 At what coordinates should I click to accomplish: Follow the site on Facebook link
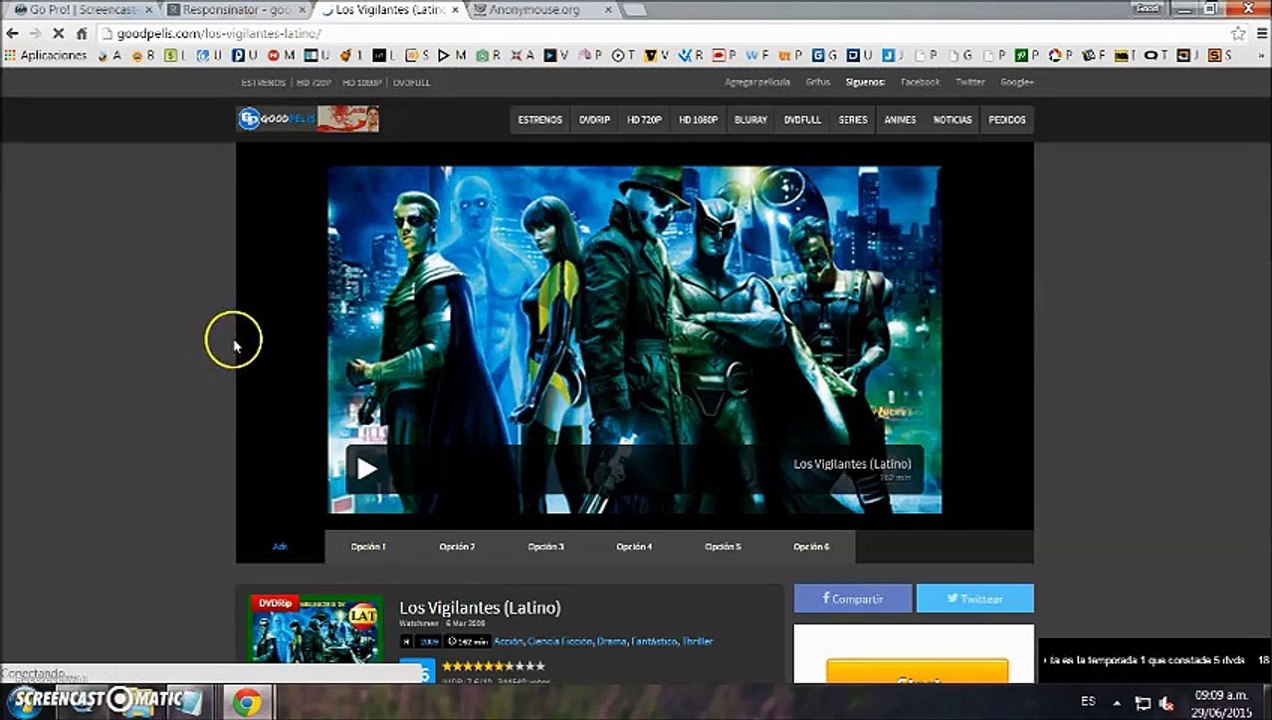click(x=920, y=82)
